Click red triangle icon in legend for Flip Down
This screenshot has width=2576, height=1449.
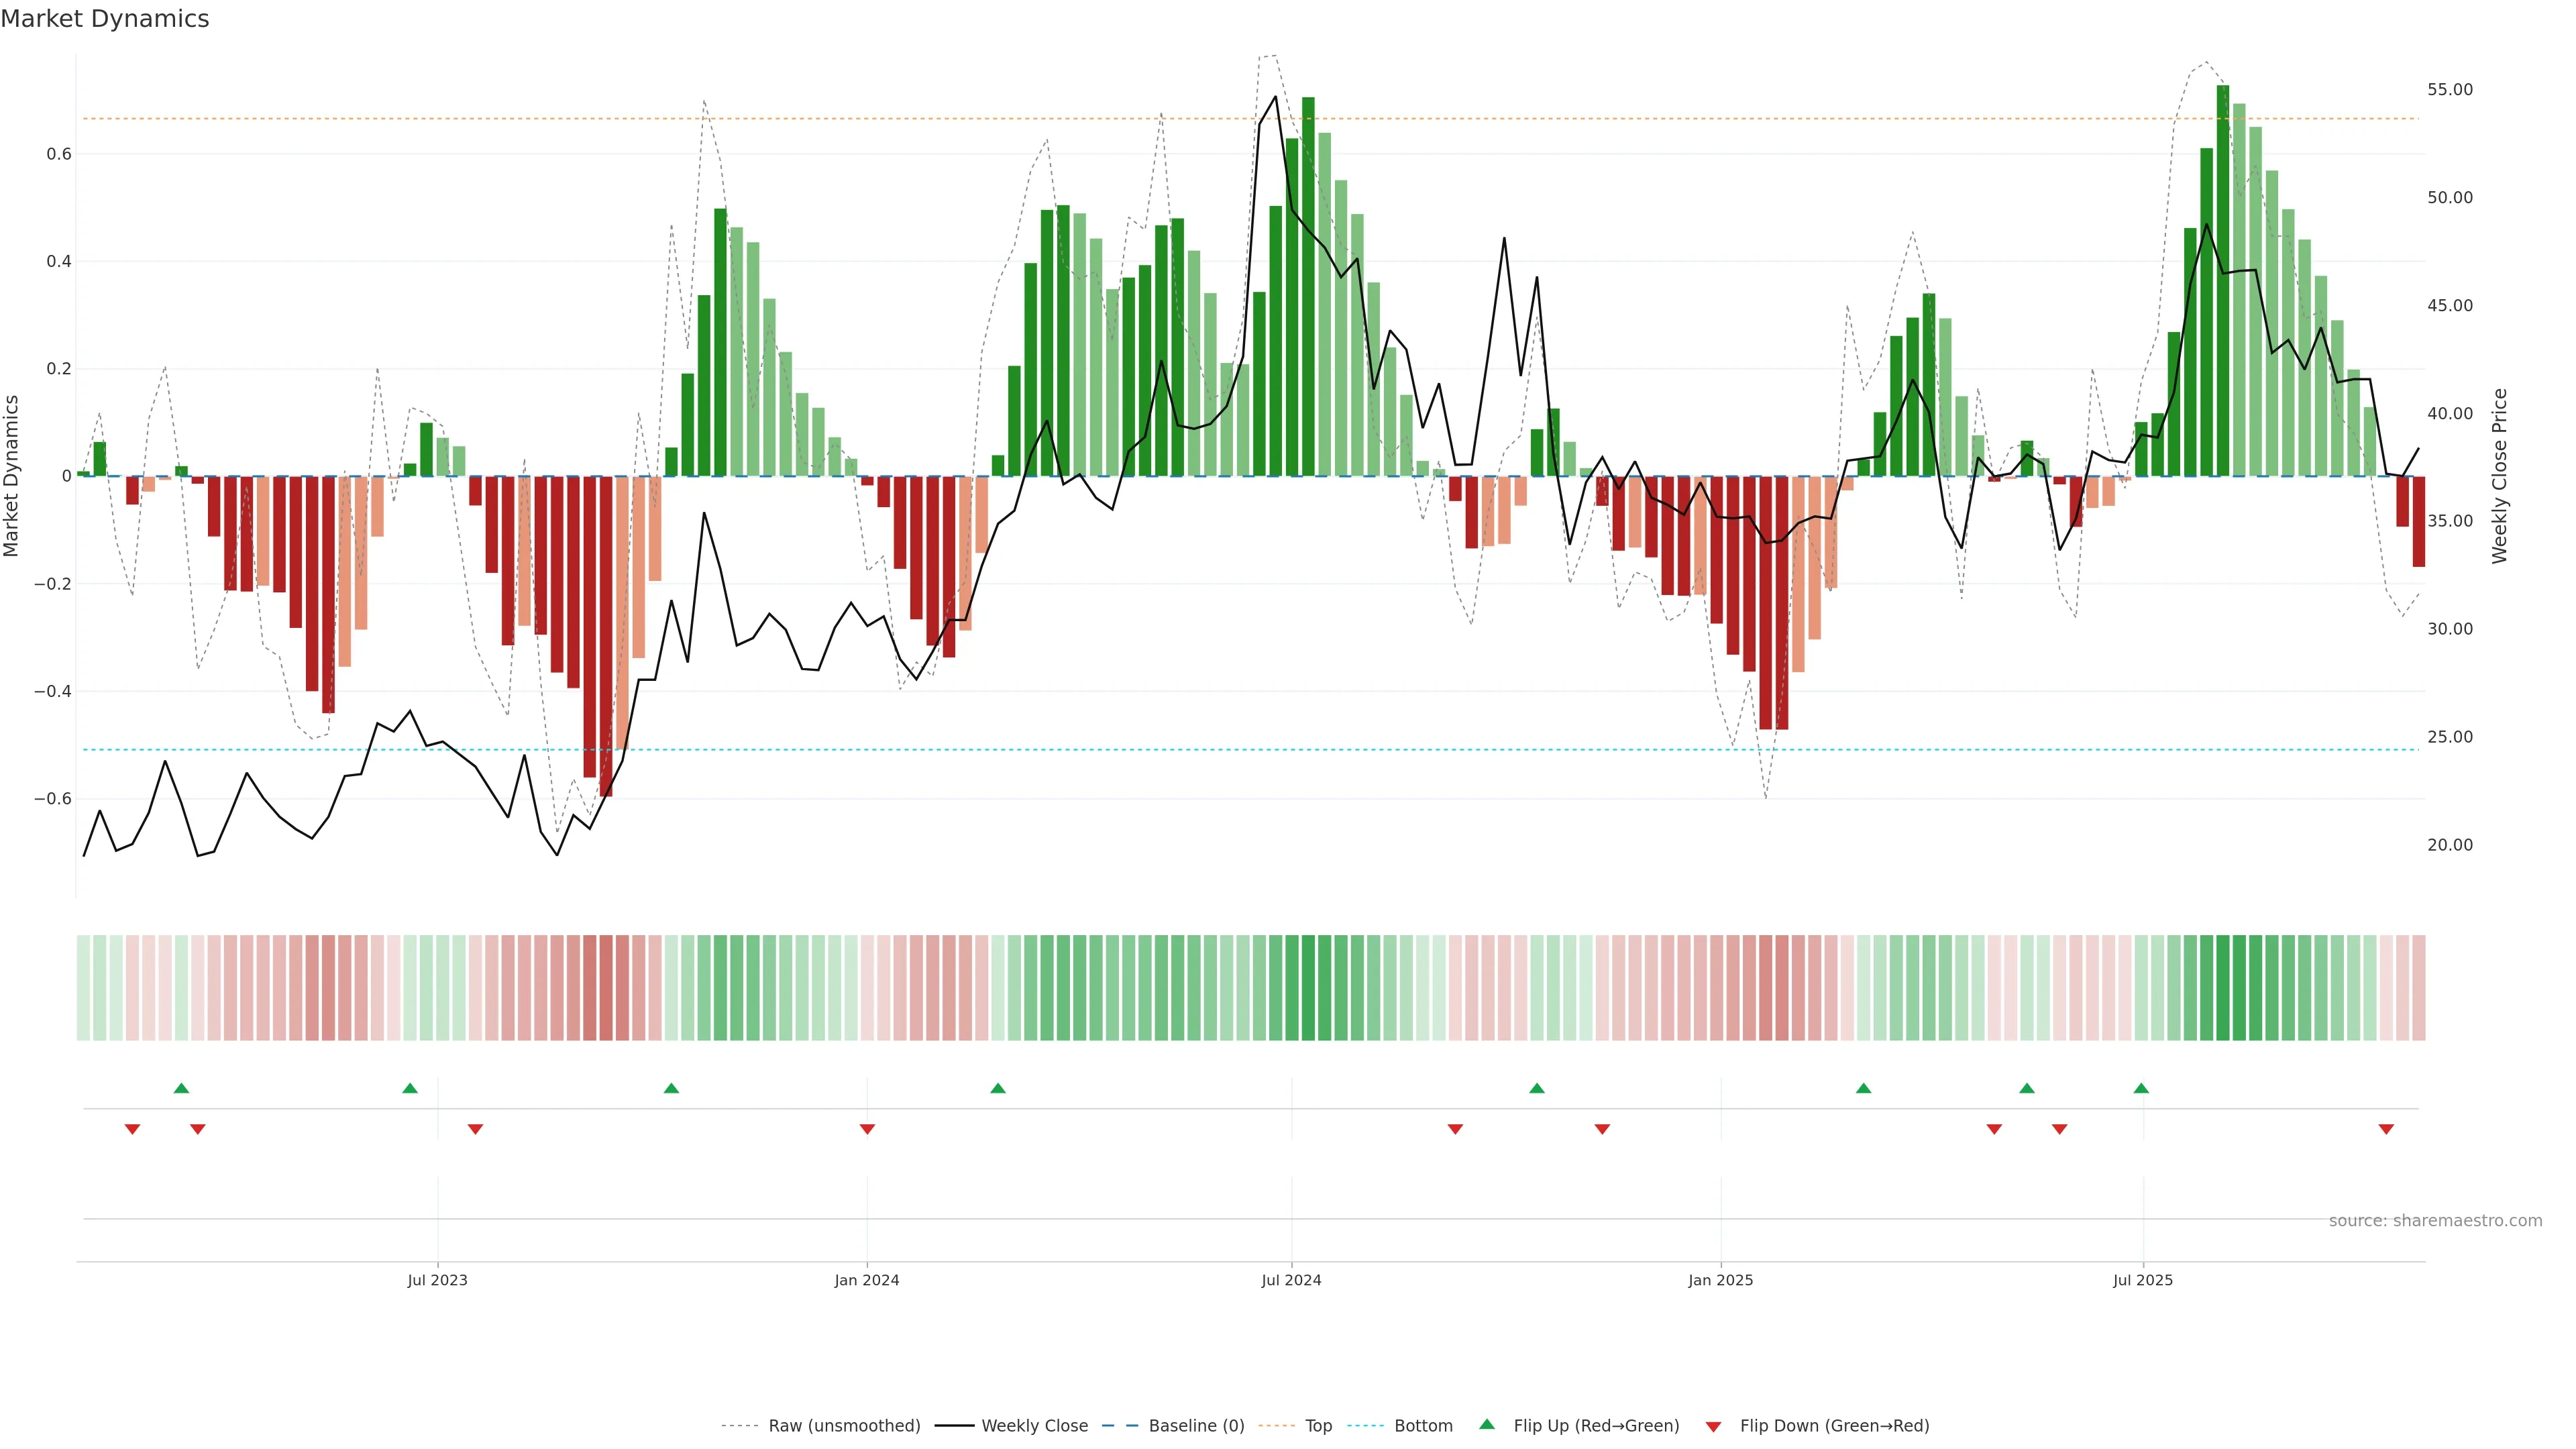[1713, 1426]
